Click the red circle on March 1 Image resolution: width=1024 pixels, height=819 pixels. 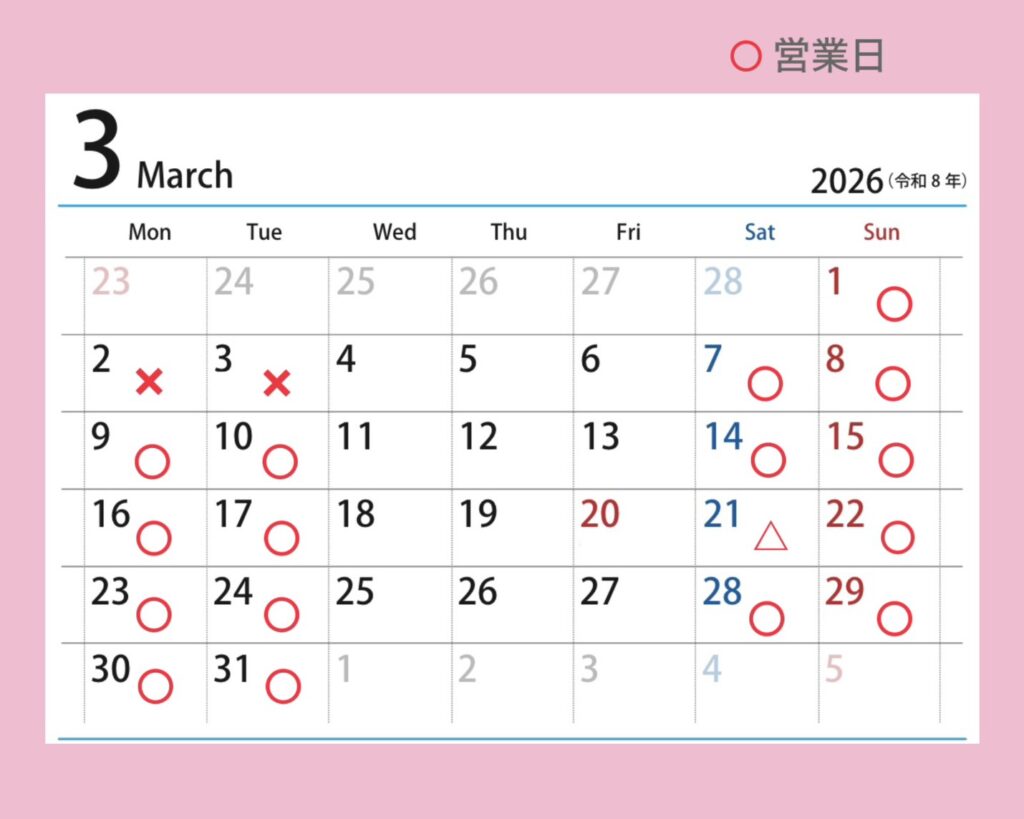point(894,304)
